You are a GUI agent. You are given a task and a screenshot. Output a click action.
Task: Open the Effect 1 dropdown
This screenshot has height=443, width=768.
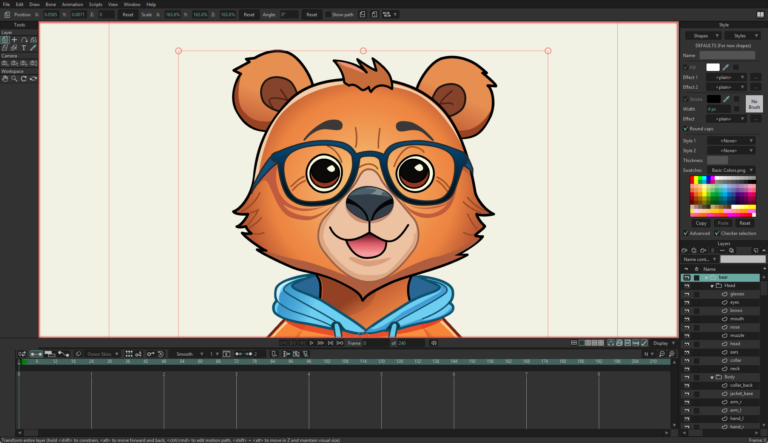pyautogui.click(x=728, y=77)
